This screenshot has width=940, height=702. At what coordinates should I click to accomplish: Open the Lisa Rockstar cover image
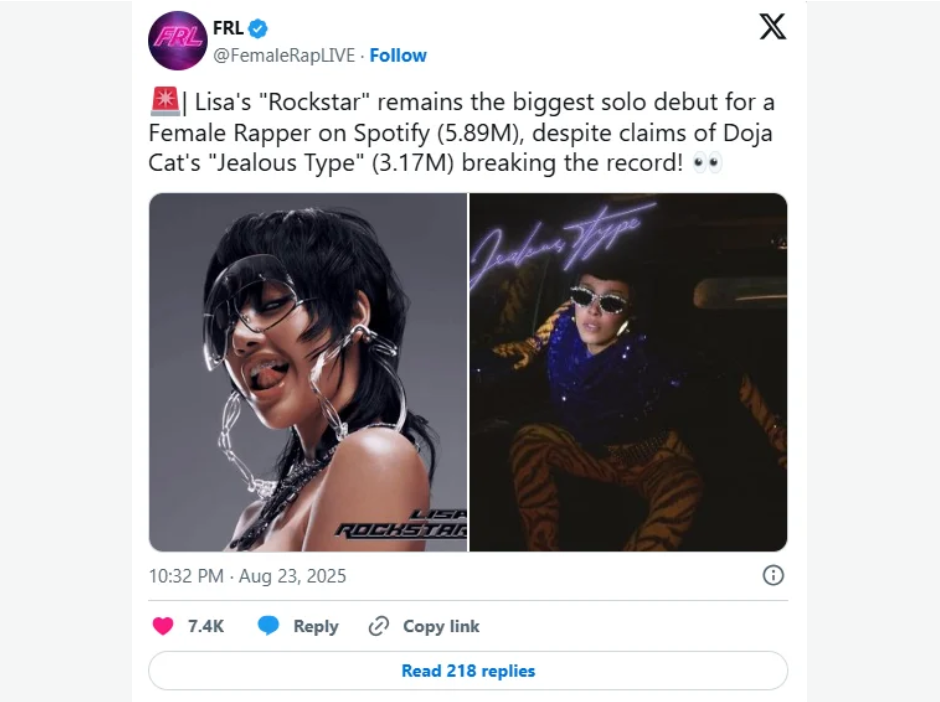(x=308, y=372)
